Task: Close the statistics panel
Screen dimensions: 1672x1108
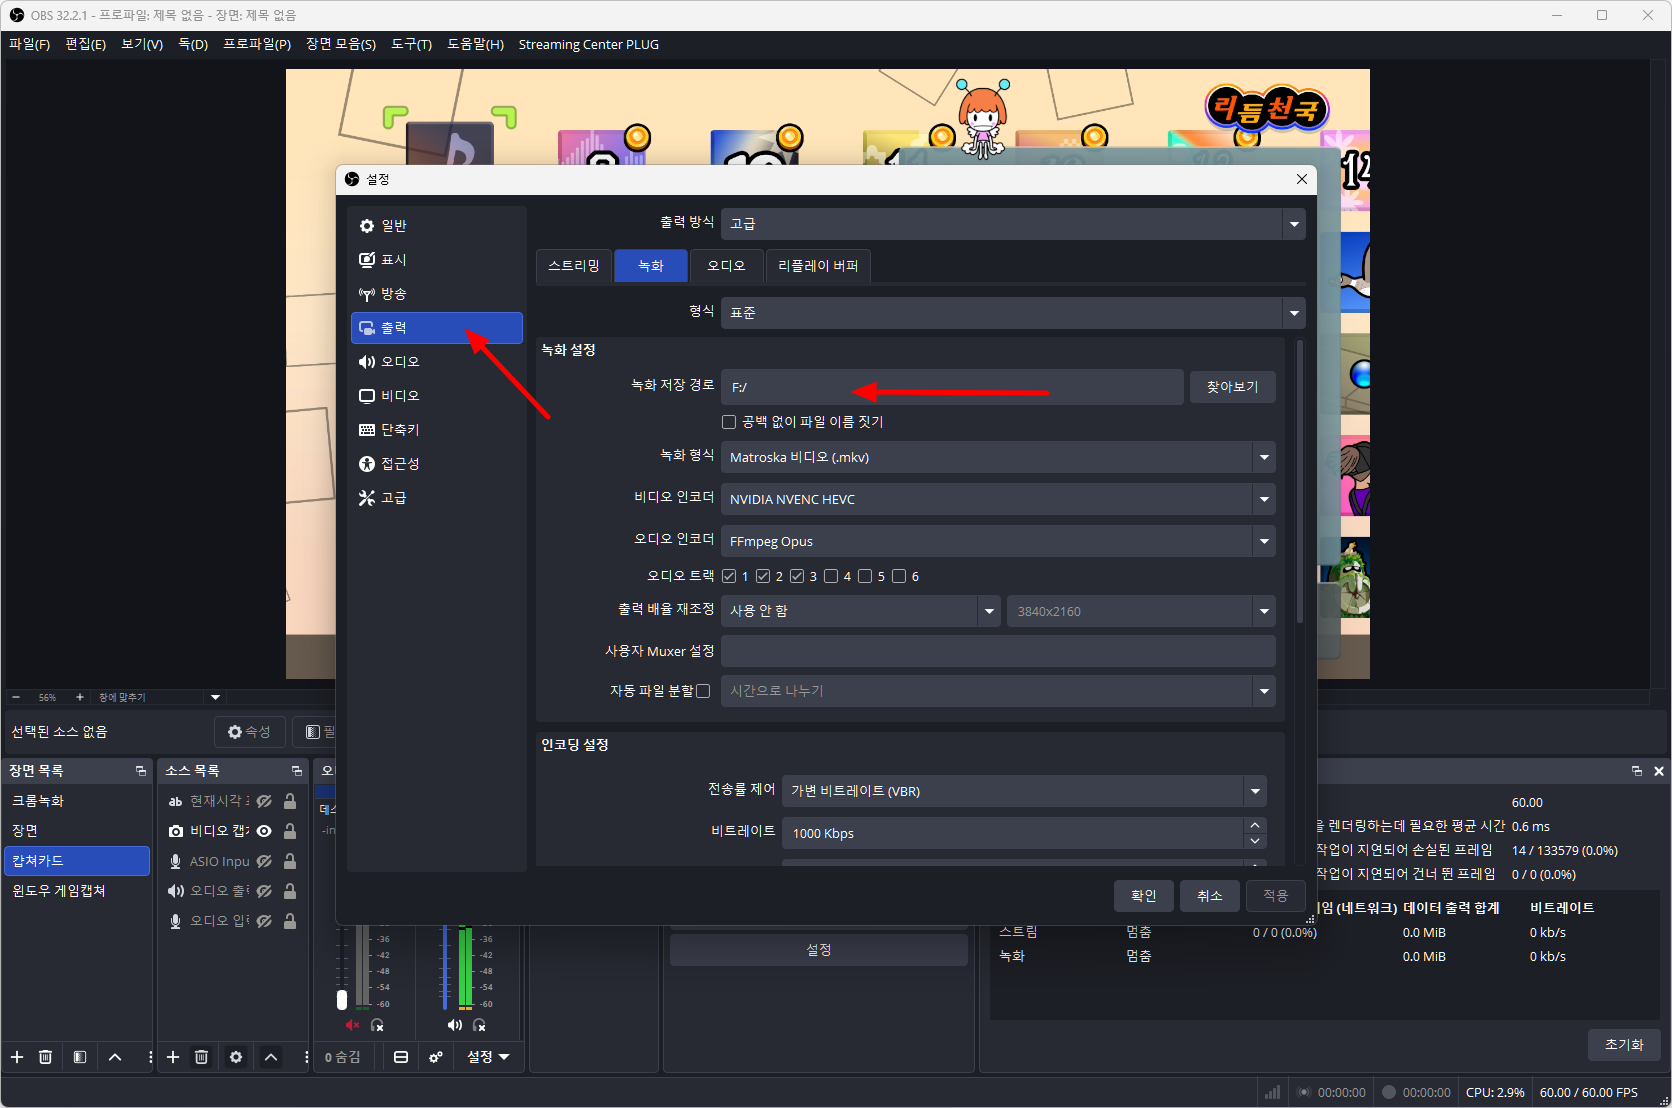Action: point(1659,771)
